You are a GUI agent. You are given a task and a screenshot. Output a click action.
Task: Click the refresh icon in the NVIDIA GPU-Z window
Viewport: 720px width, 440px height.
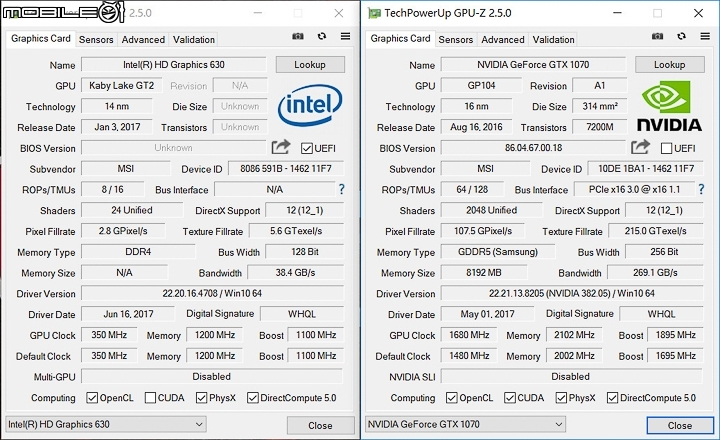coord(681,36)
